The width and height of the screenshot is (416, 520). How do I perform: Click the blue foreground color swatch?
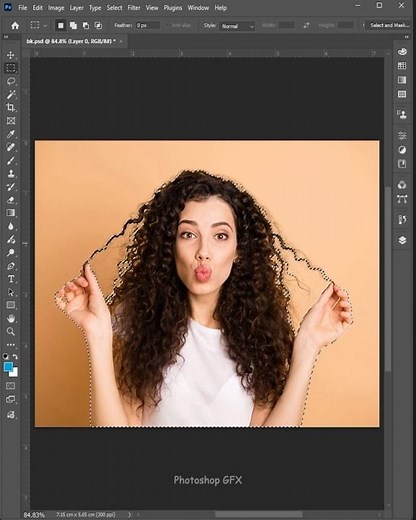(x=8, y=367)
